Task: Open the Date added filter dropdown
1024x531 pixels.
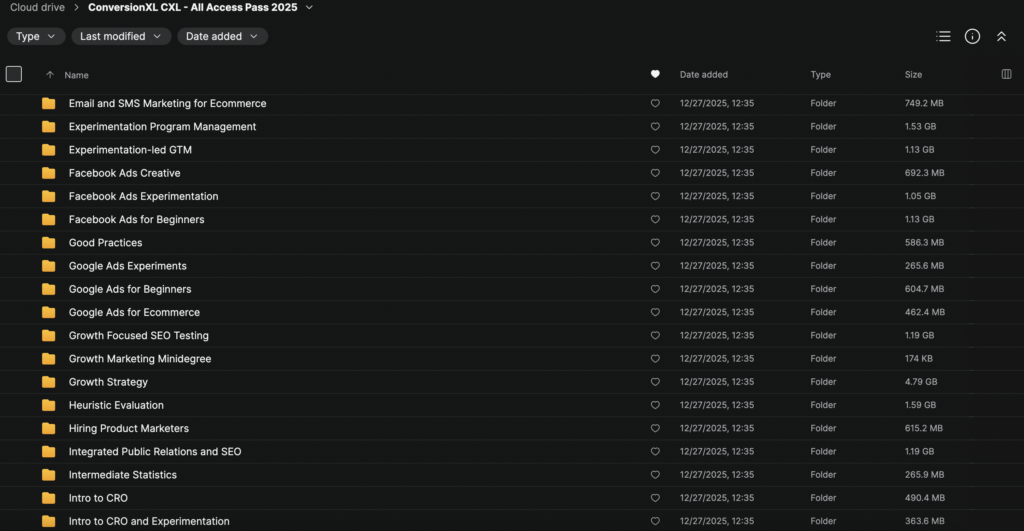Action: [x=222, y=37]
